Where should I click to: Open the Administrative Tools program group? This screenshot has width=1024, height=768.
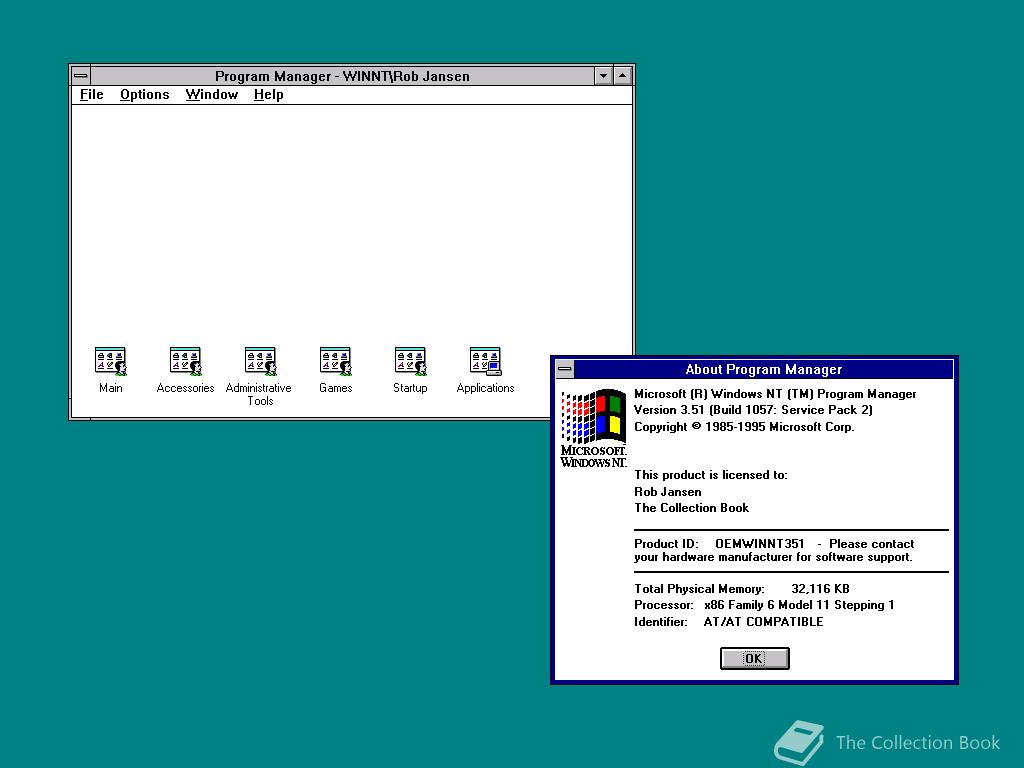[x=260, y=360]
